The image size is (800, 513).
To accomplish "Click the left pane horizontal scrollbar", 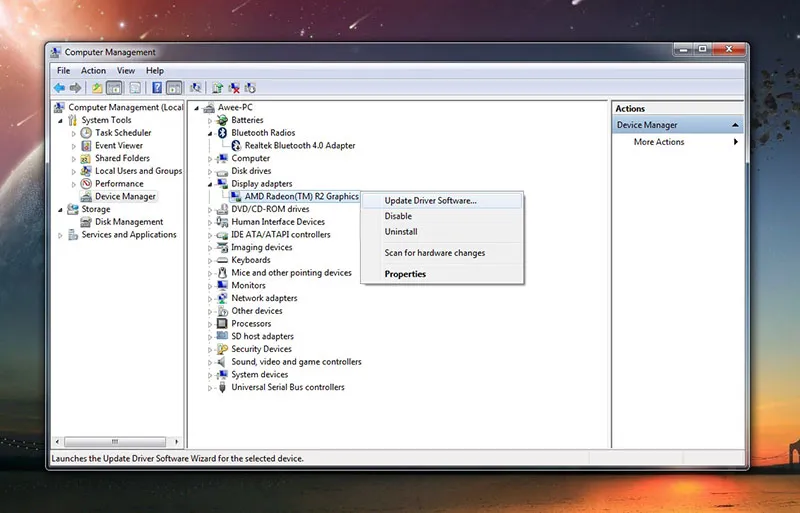I will point(115,441).
